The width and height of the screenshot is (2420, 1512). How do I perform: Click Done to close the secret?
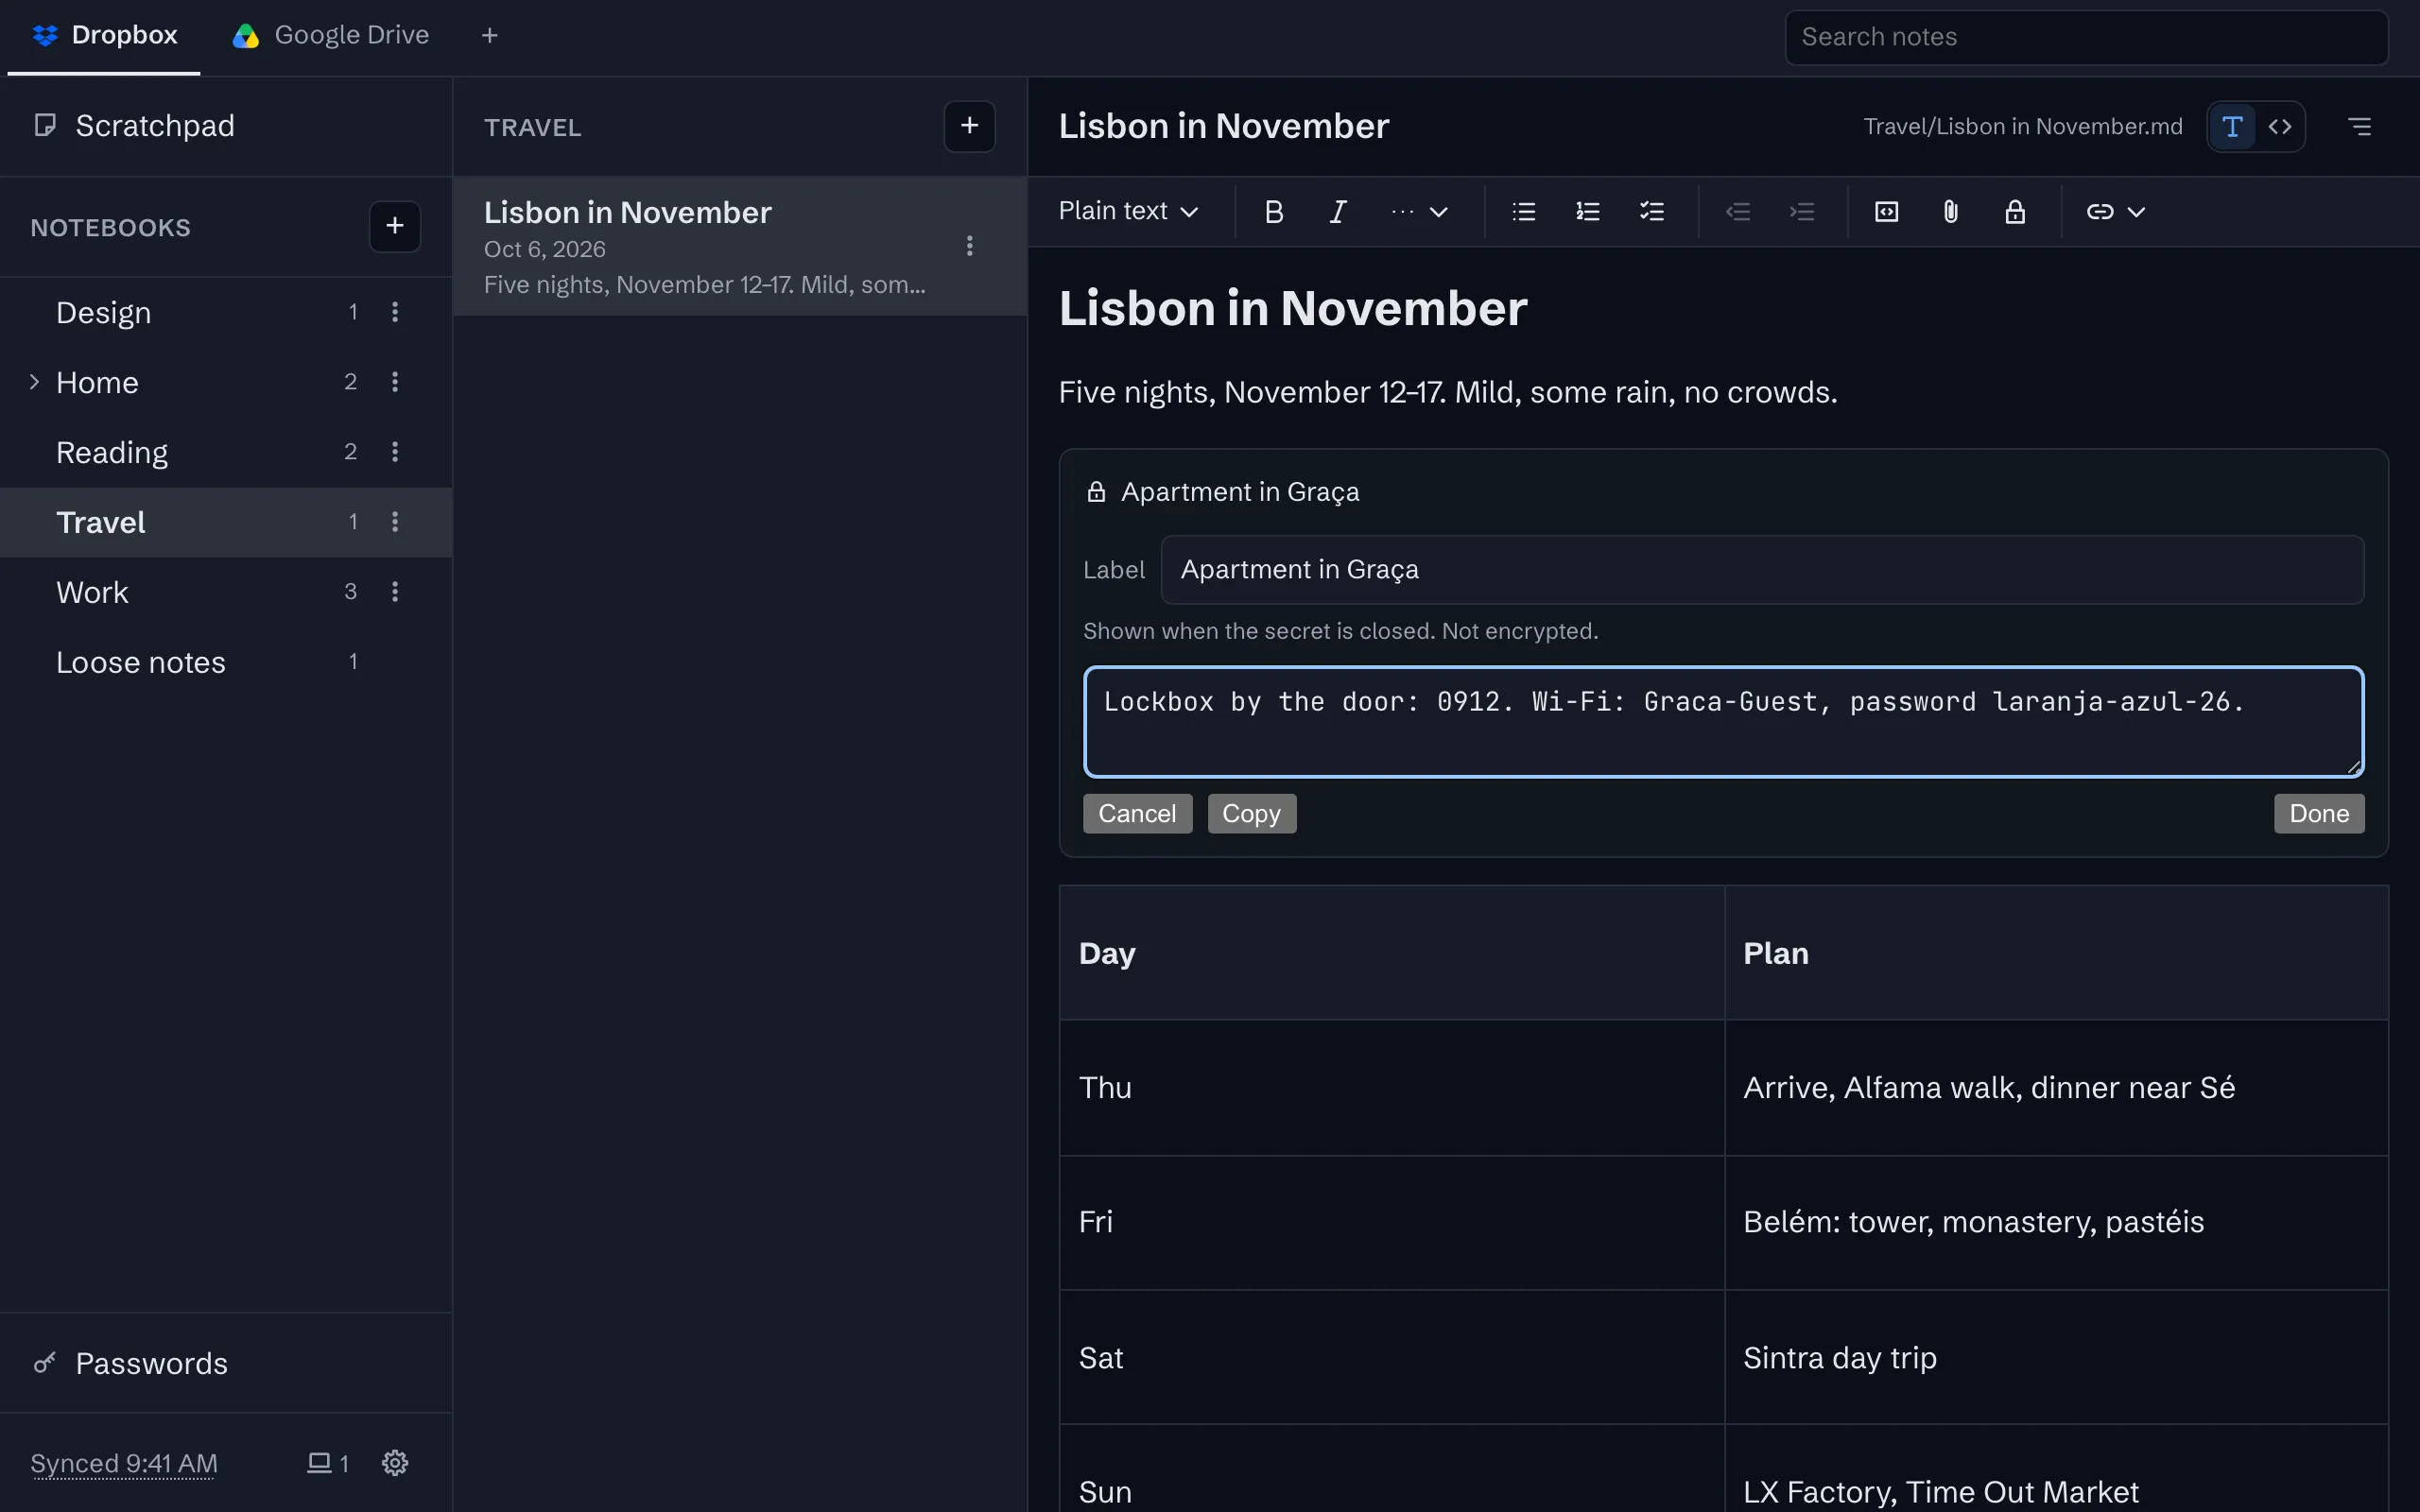point(2318,813)
